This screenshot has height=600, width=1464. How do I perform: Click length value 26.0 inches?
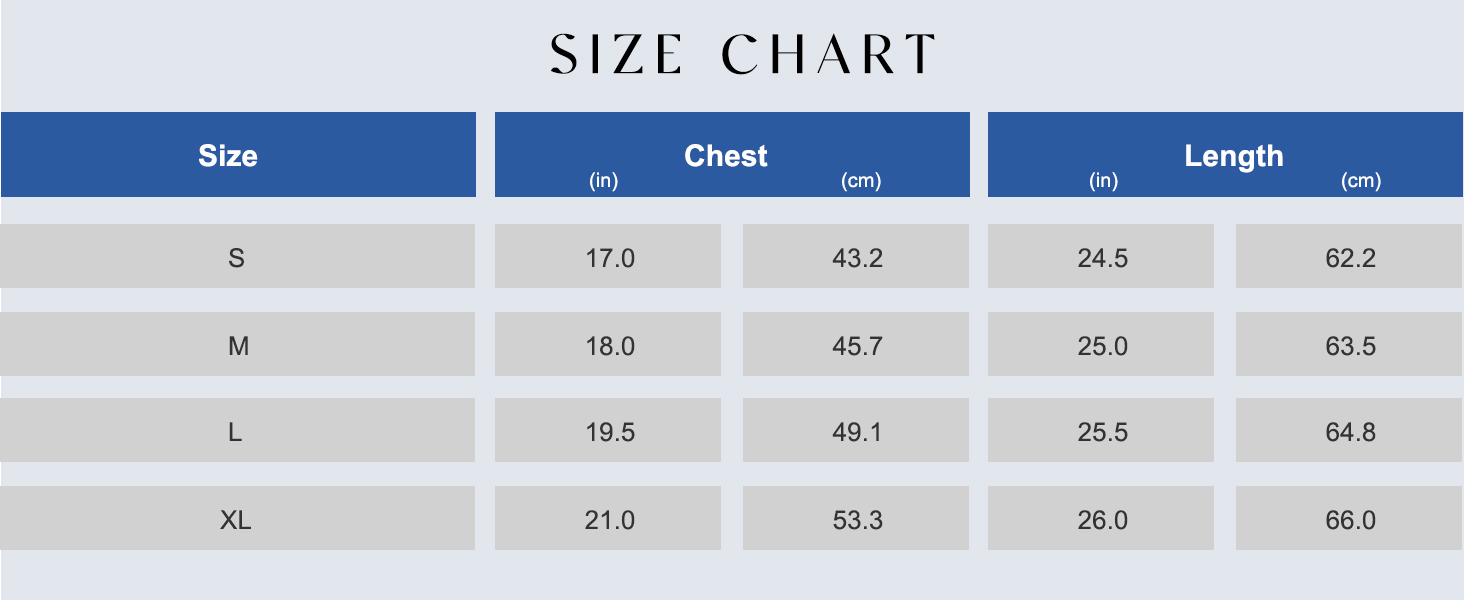1101,518
